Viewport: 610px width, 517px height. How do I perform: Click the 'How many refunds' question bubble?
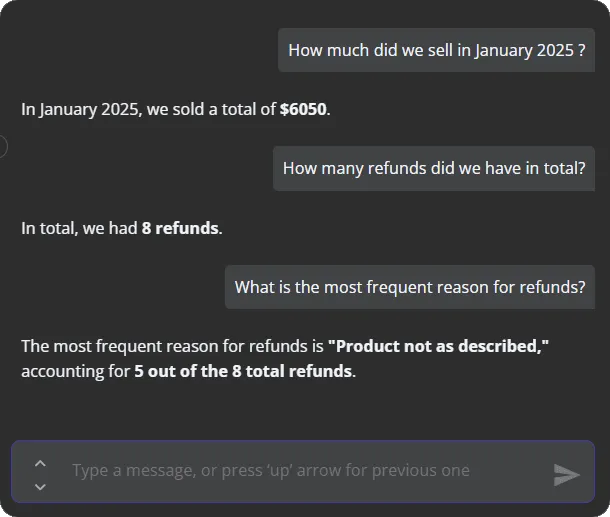click(434, 168)
